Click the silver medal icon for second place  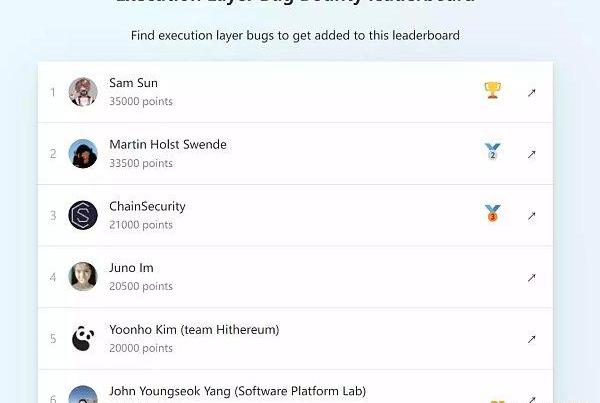pyautogui.click(x=492, y=151)
